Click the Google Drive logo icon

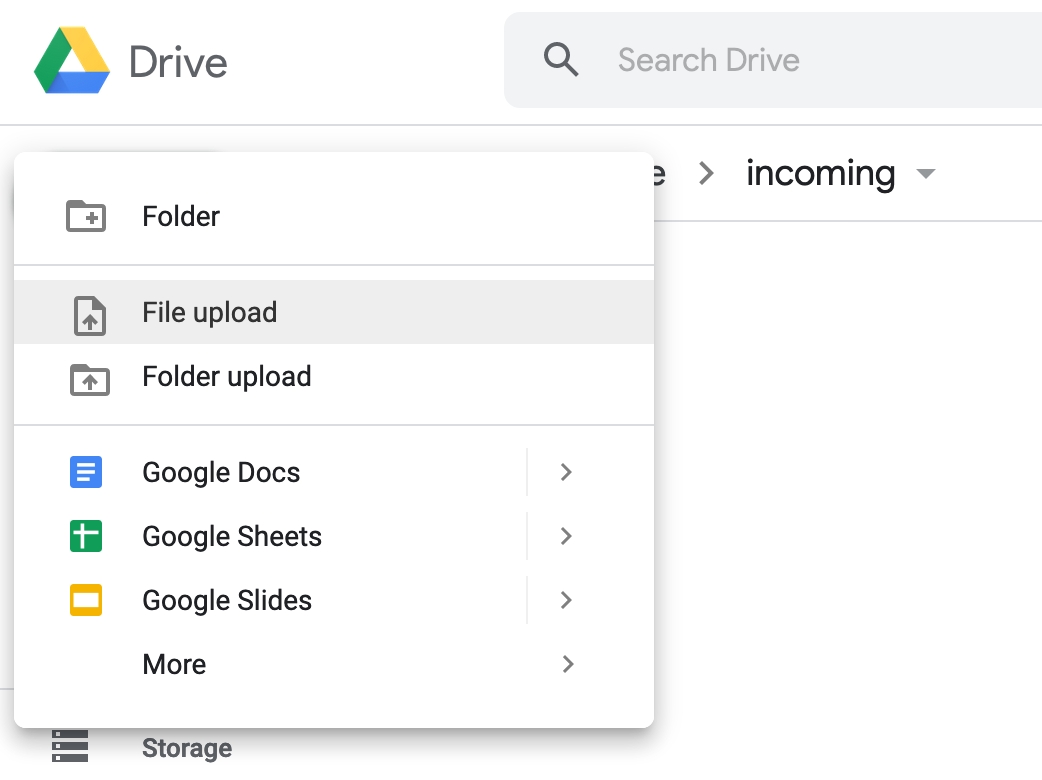tap(72, 61)
